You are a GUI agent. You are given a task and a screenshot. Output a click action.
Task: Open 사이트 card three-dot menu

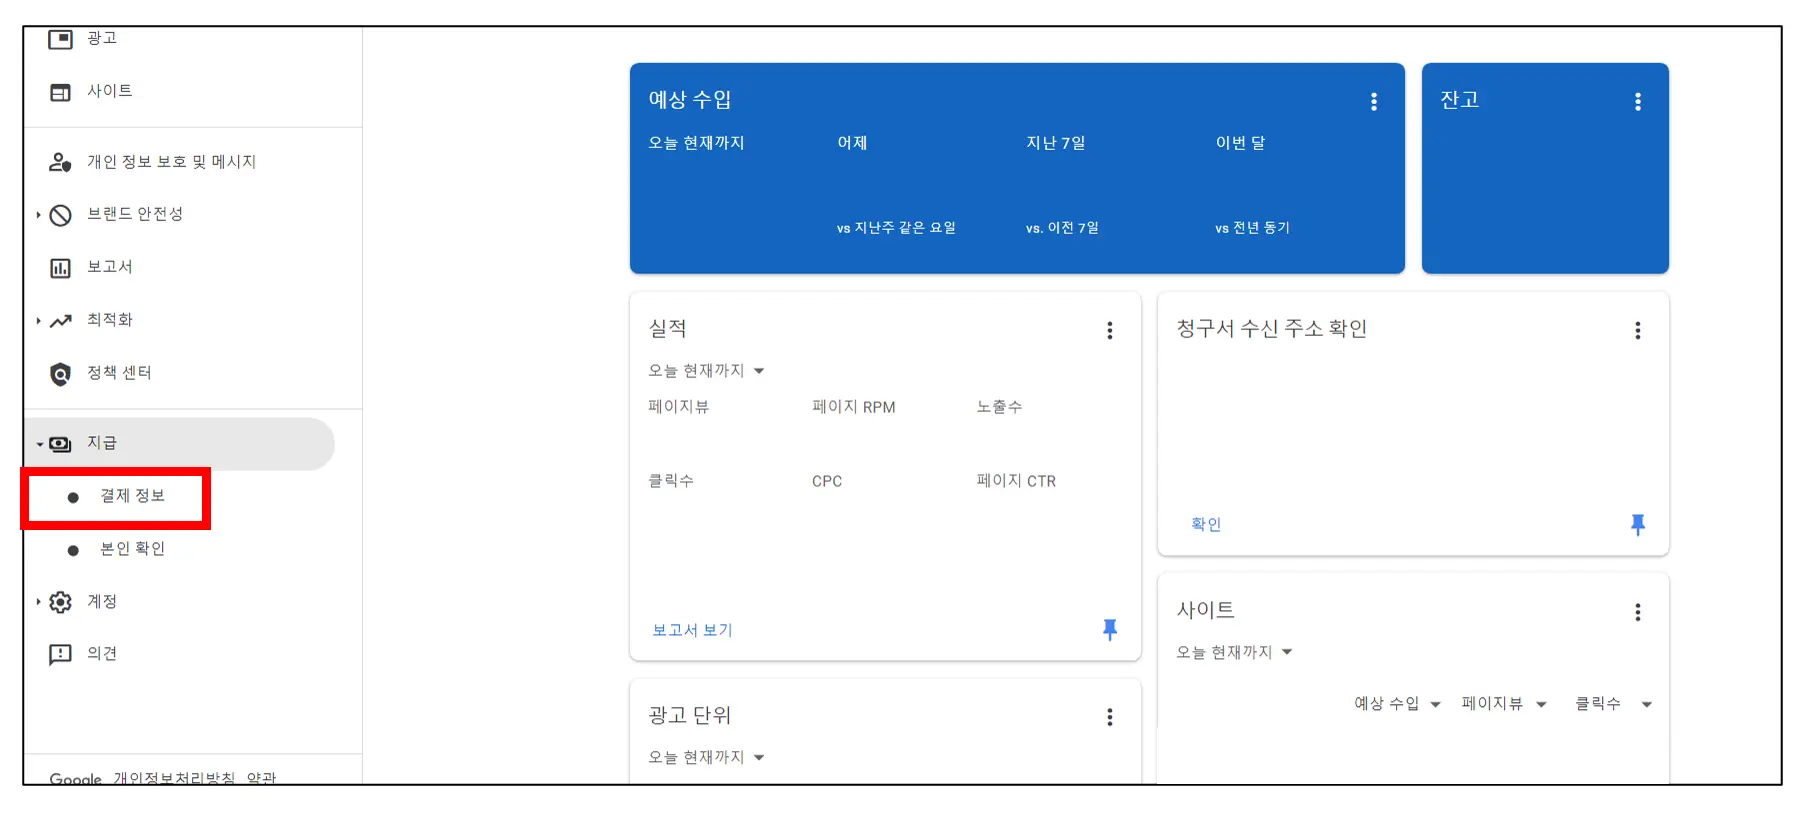[1638, 612]
